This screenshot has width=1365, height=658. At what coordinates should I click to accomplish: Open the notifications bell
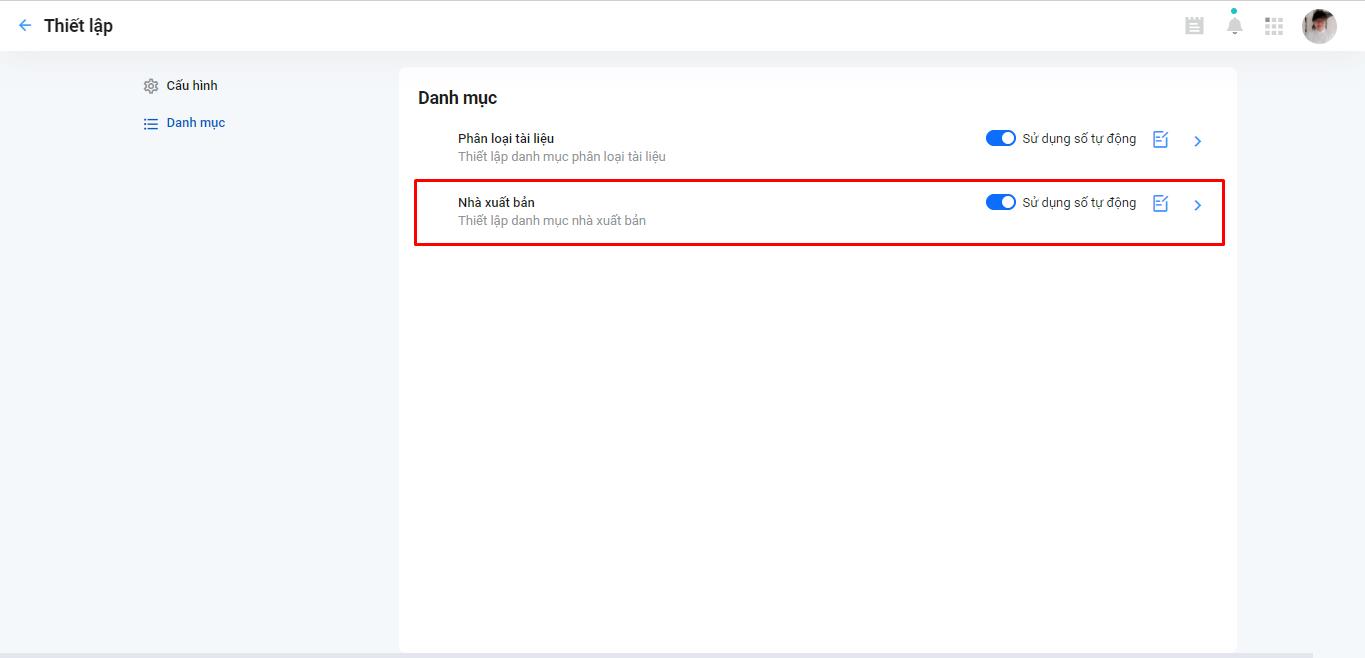[x=1235, y=26]
